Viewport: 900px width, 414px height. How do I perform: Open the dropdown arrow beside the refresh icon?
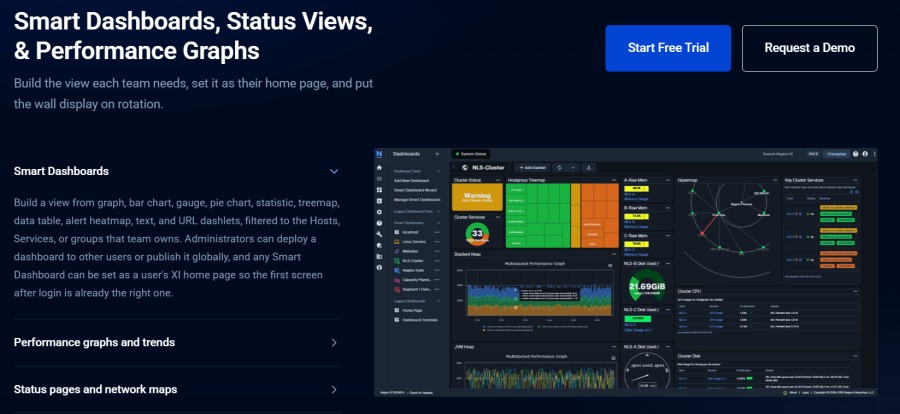pyautogui.click(x=573, y=168)
